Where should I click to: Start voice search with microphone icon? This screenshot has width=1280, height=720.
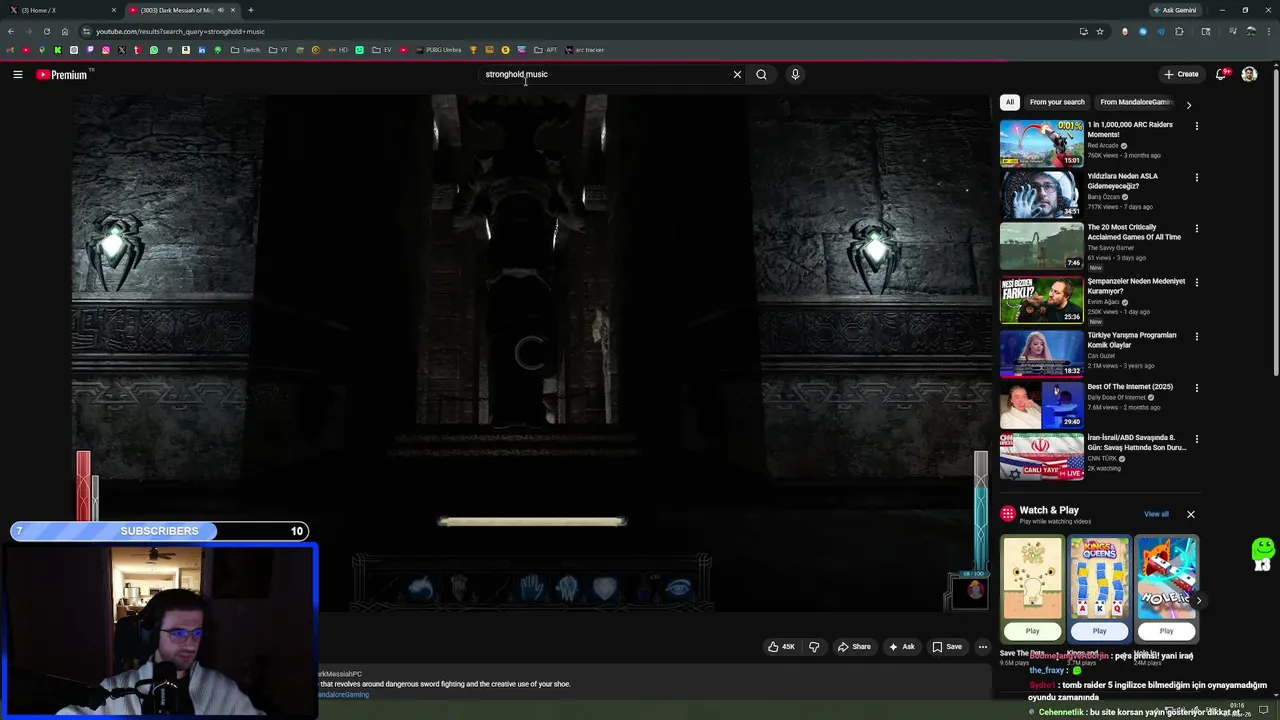click(x=795, y=74)
